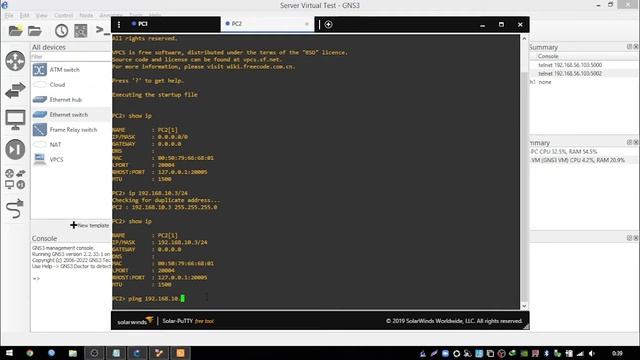
Task: Open File Explorer from the taskbar
Action: [73, 353]
